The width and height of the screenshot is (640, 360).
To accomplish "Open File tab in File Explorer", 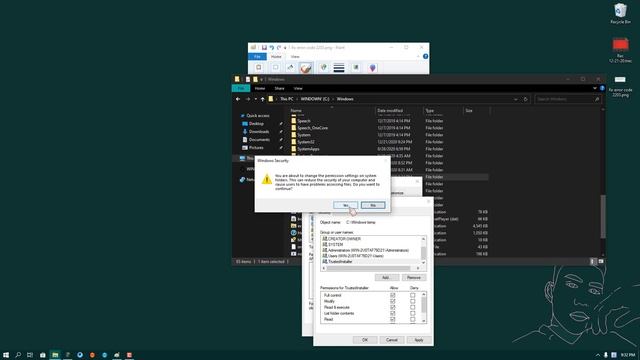I will point(241,88).
